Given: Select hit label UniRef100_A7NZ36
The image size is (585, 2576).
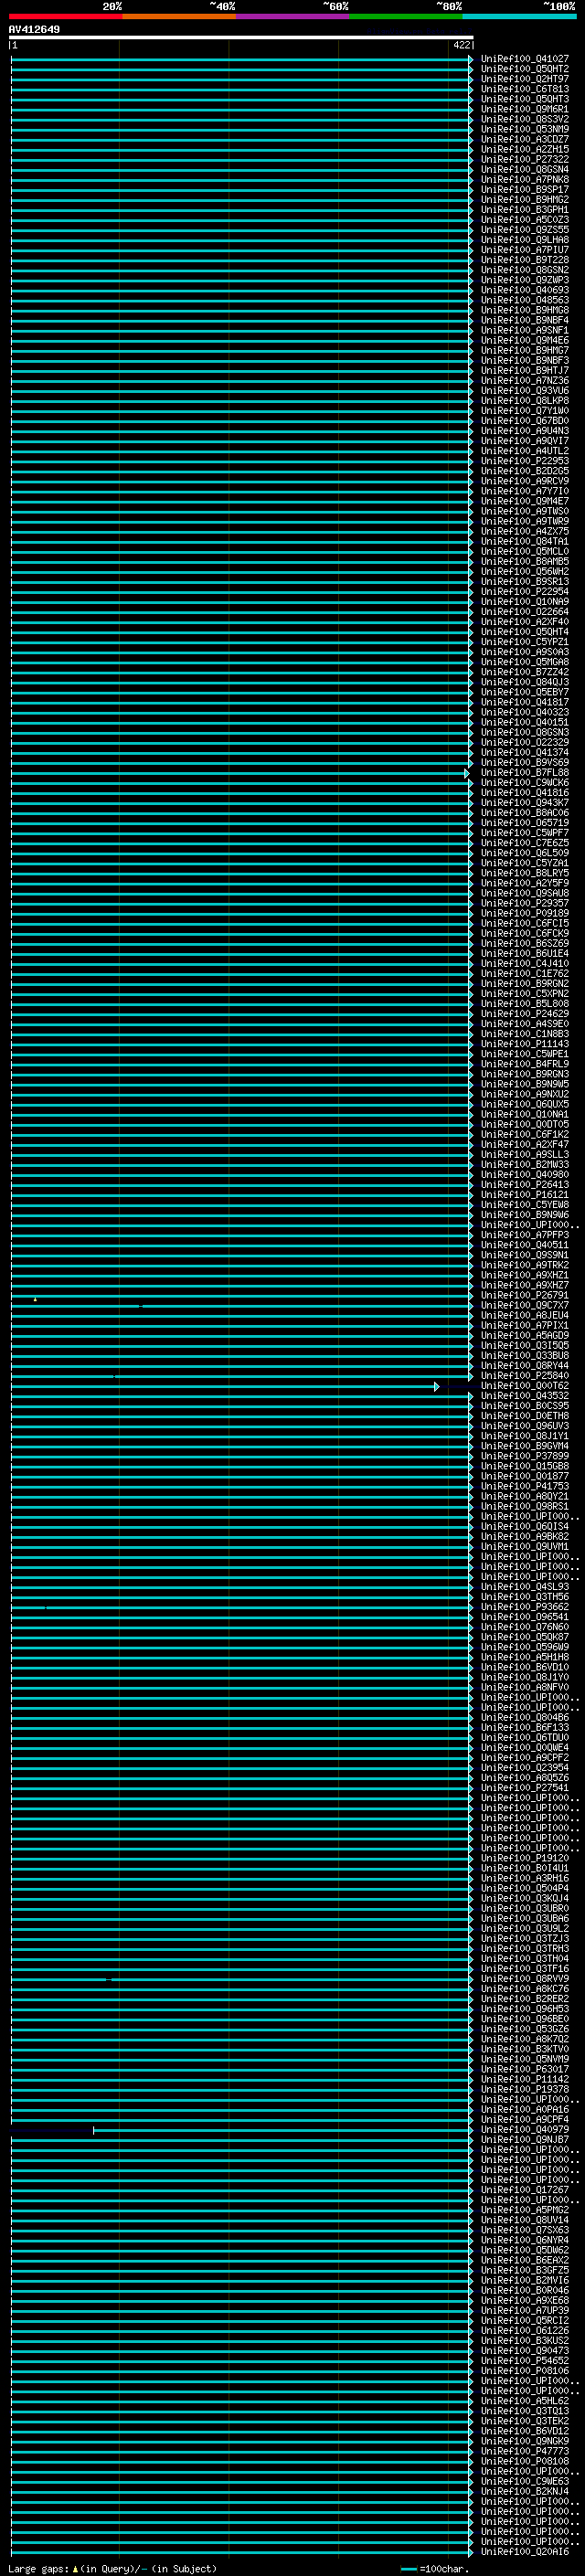Looking at the screenshot, I should pyautogui.click(x=525, y=380).
